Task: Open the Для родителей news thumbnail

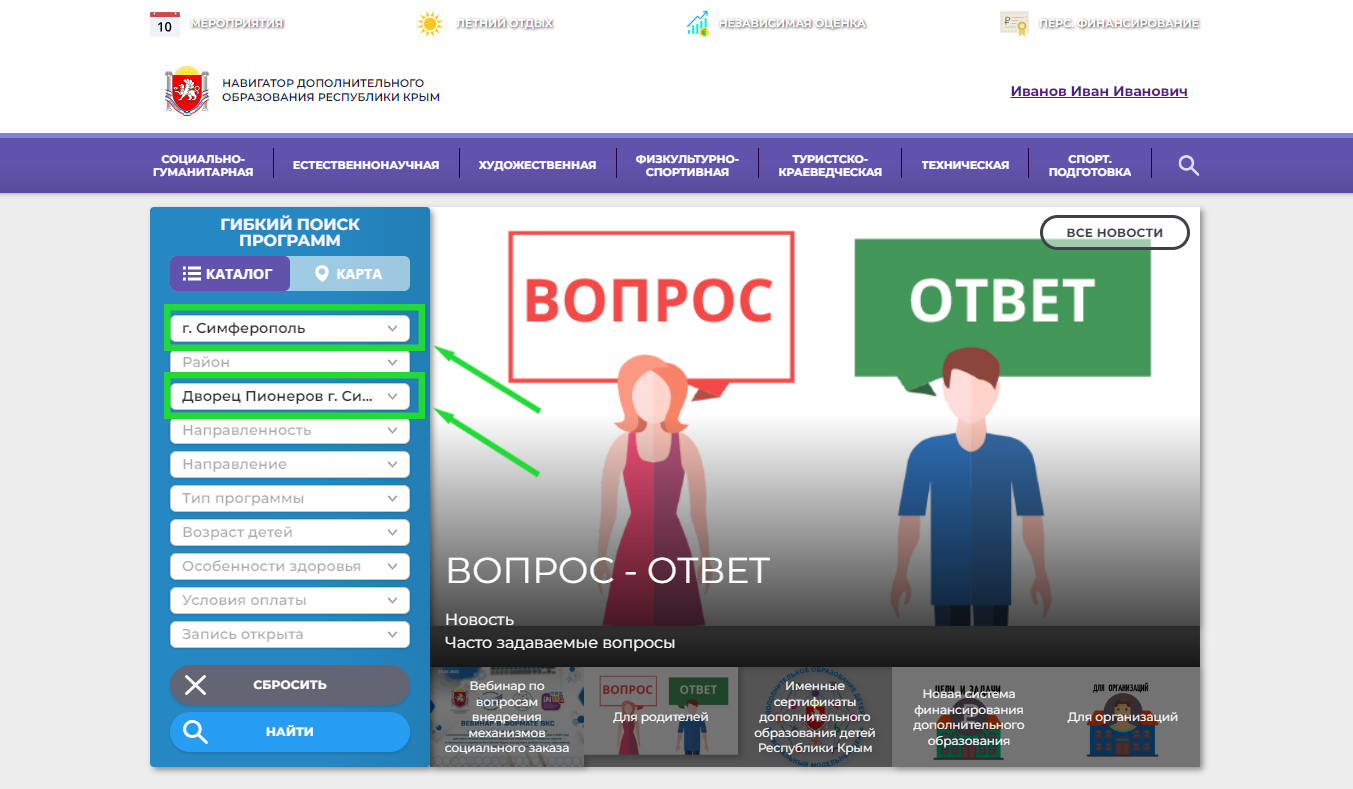Action: 660,717
